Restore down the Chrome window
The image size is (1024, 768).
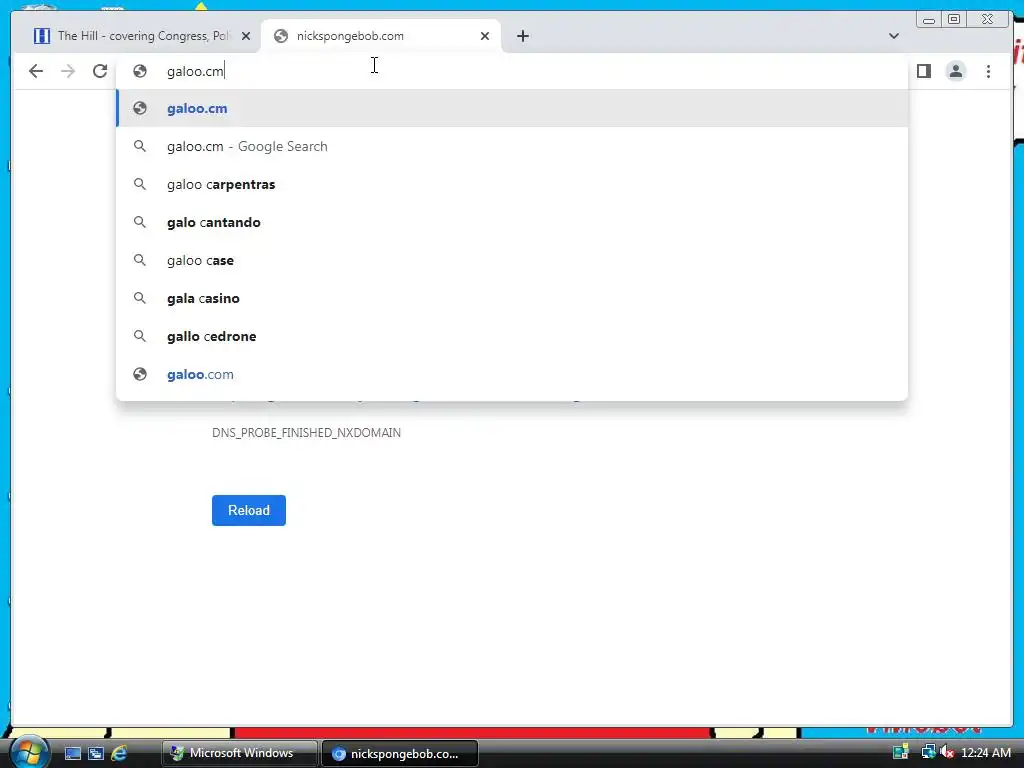954,19
